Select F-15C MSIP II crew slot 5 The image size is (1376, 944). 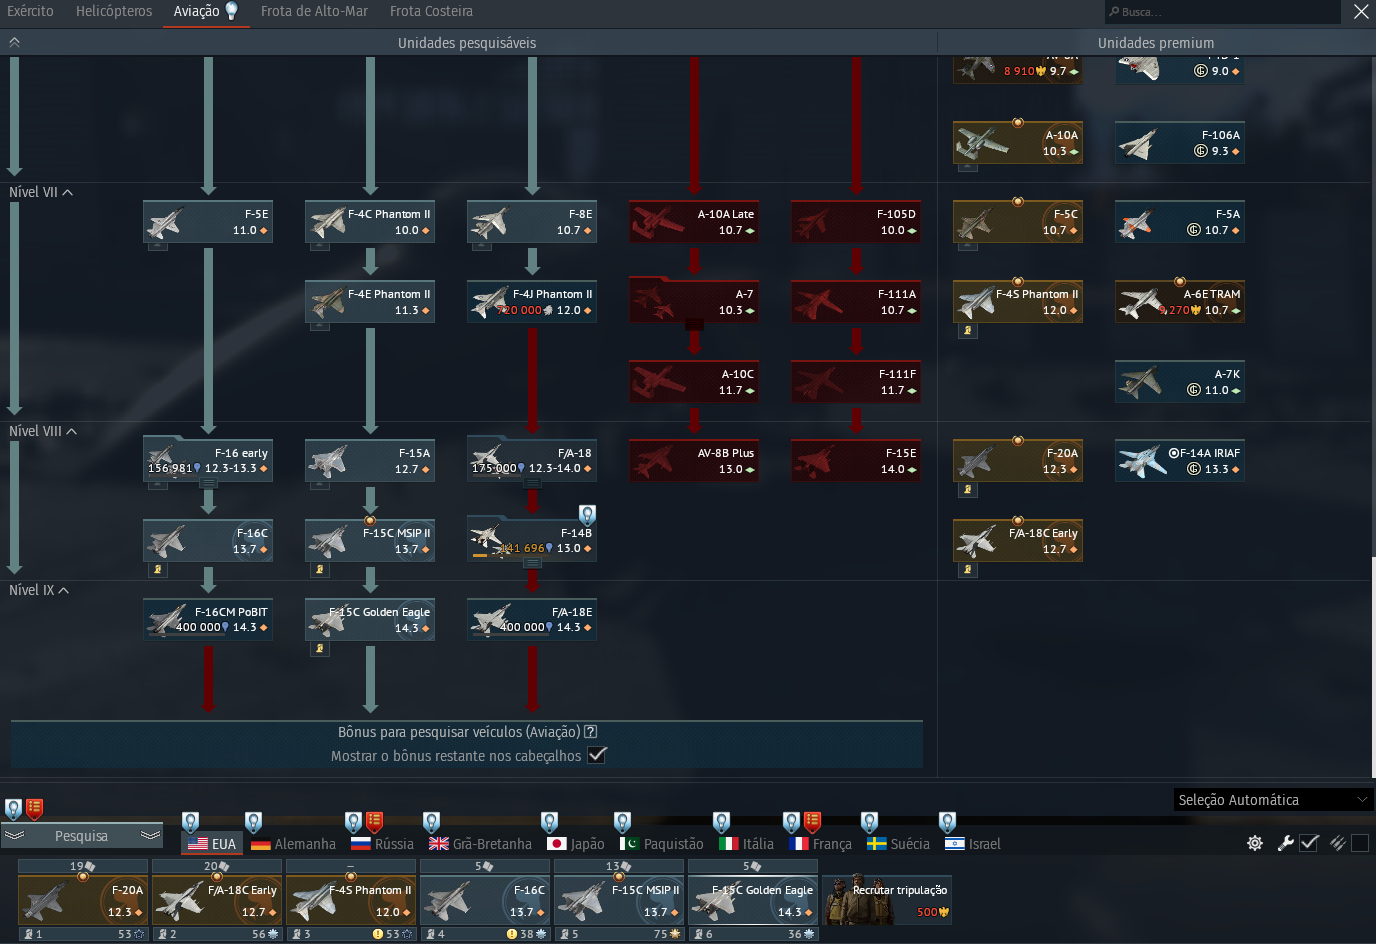click(619, 900)
